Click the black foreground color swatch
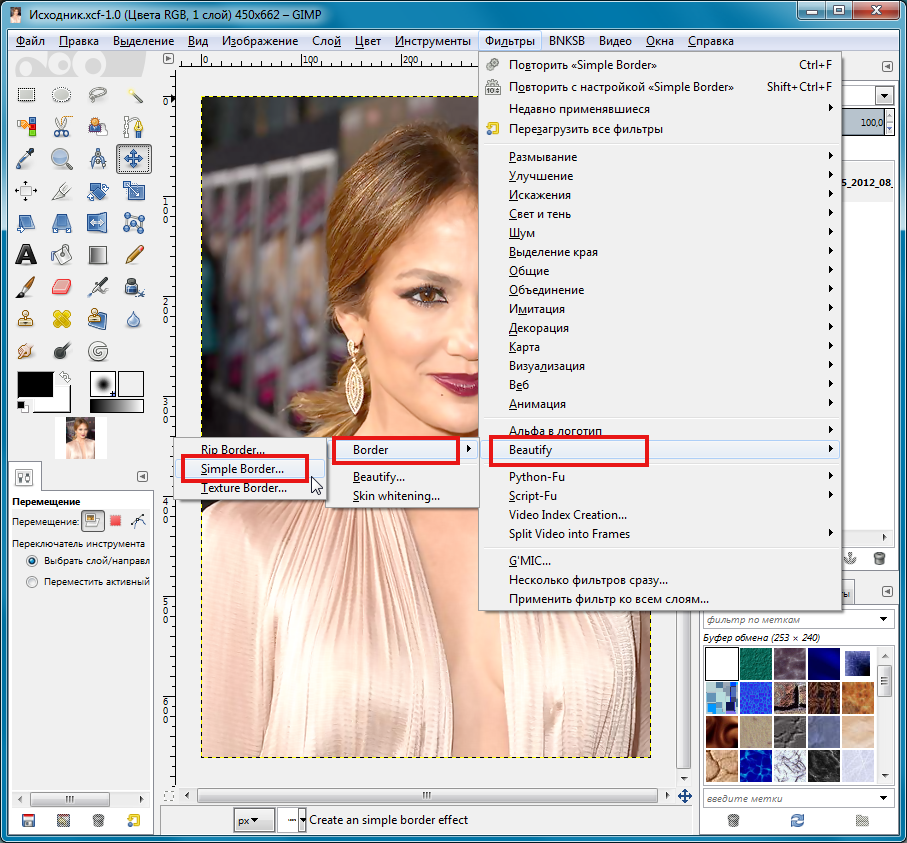 (35, 384)
